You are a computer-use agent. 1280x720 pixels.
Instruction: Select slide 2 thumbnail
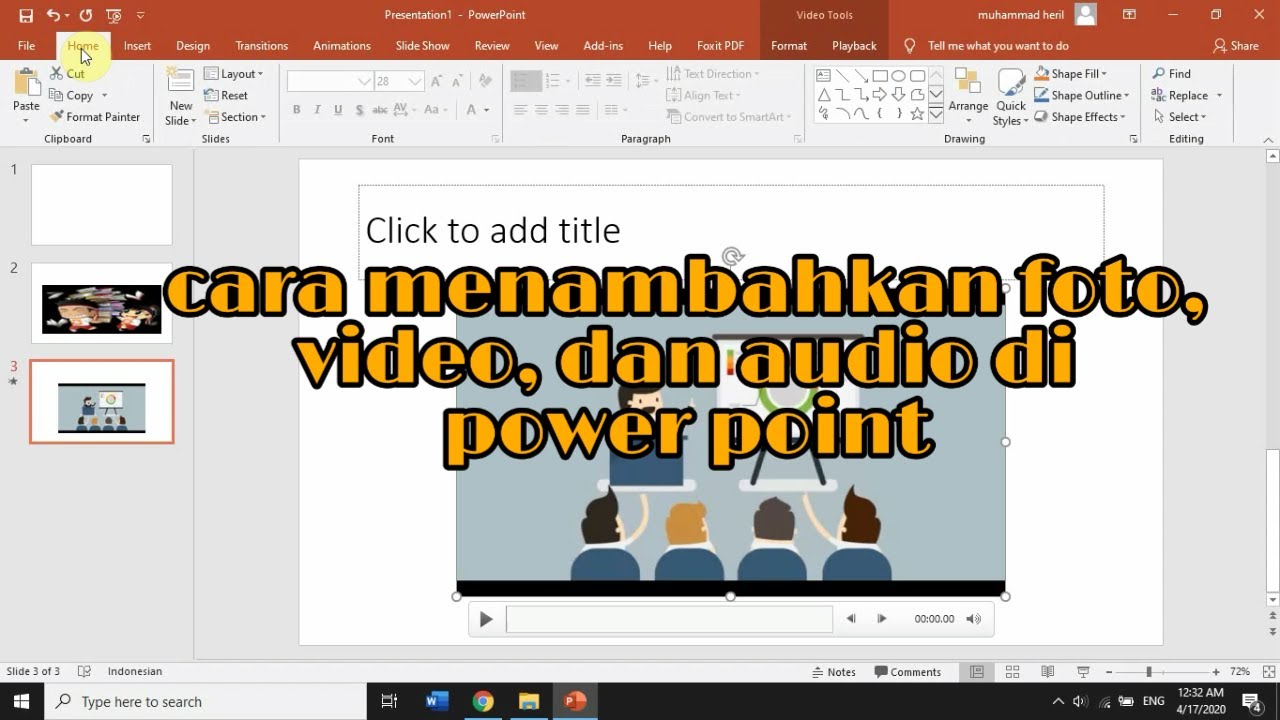[102, 303]
